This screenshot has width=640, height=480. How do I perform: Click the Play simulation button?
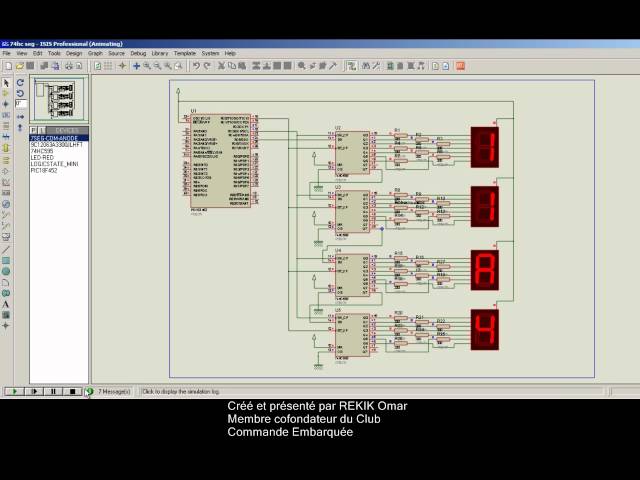(14, 391)
